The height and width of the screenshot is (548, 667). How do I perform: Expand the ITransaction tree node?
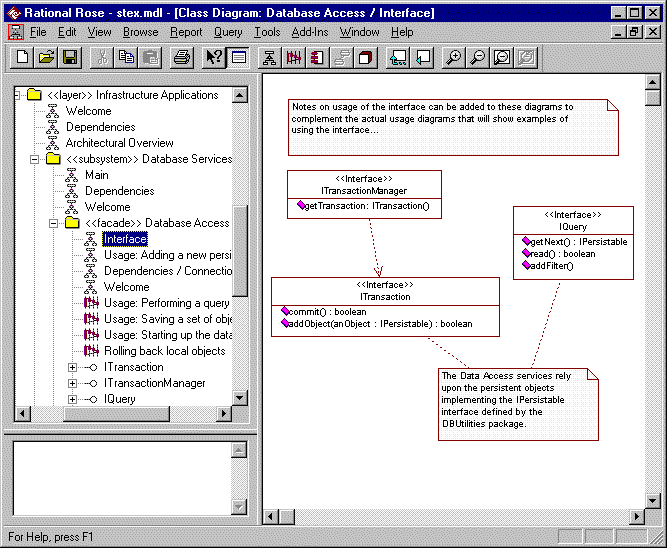72,367
